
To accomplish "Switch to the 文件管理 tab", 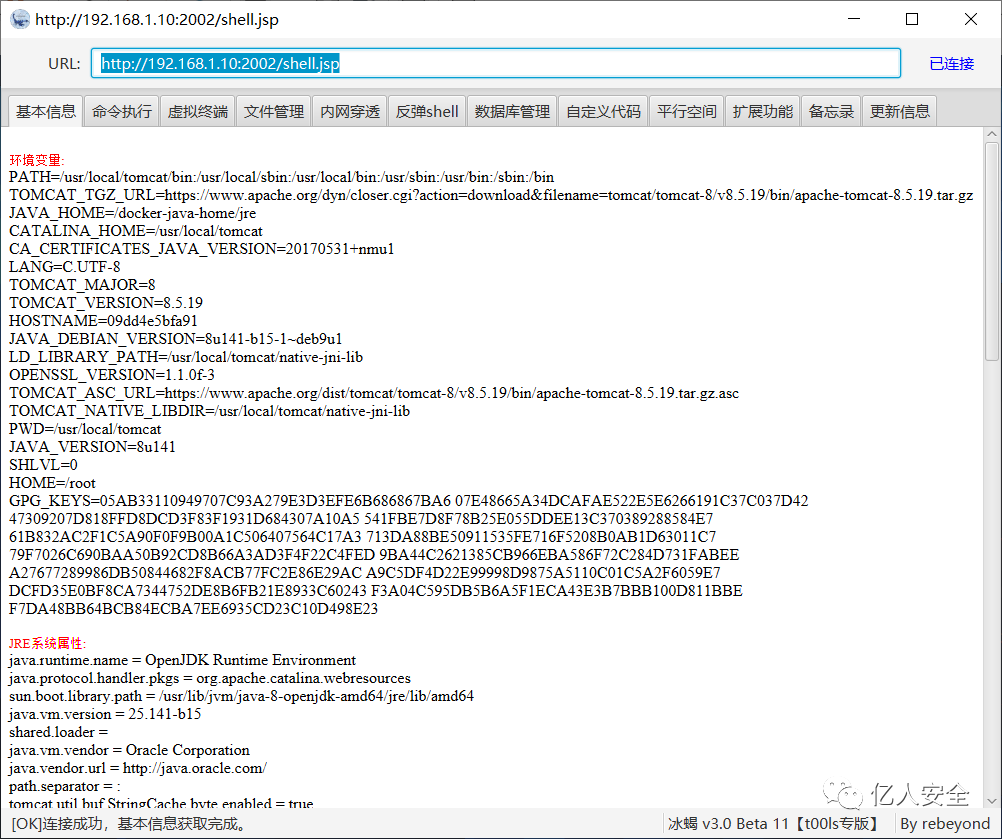I will [274, 111].
